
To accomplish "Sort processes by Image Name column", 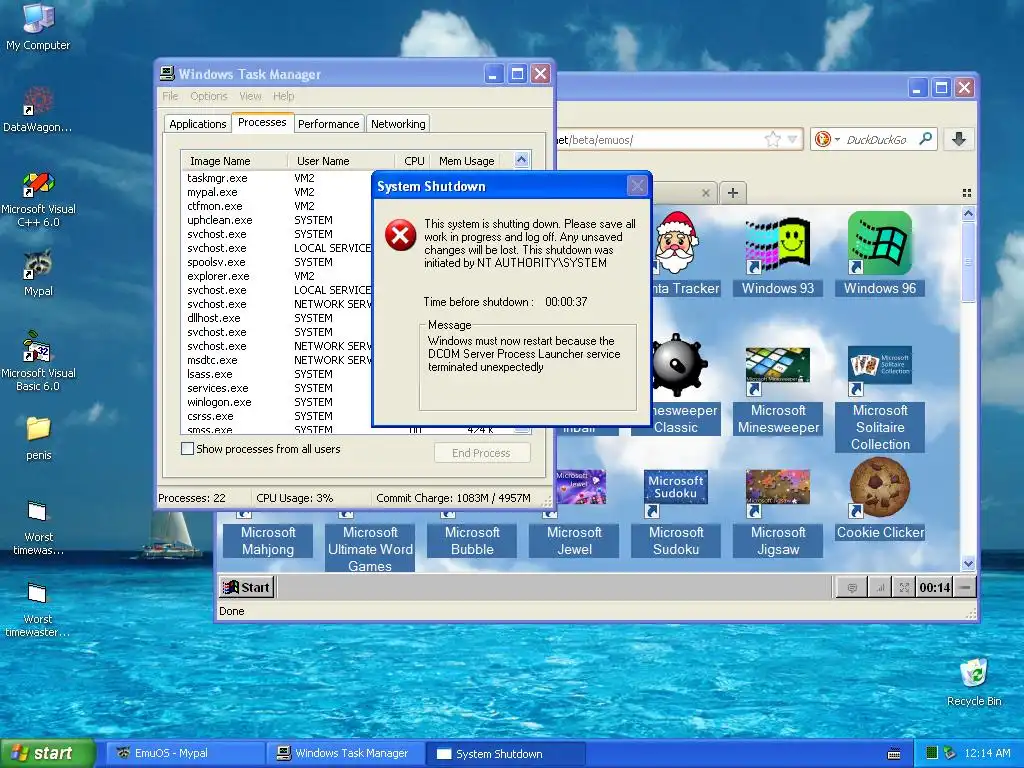I will point(235,161).
